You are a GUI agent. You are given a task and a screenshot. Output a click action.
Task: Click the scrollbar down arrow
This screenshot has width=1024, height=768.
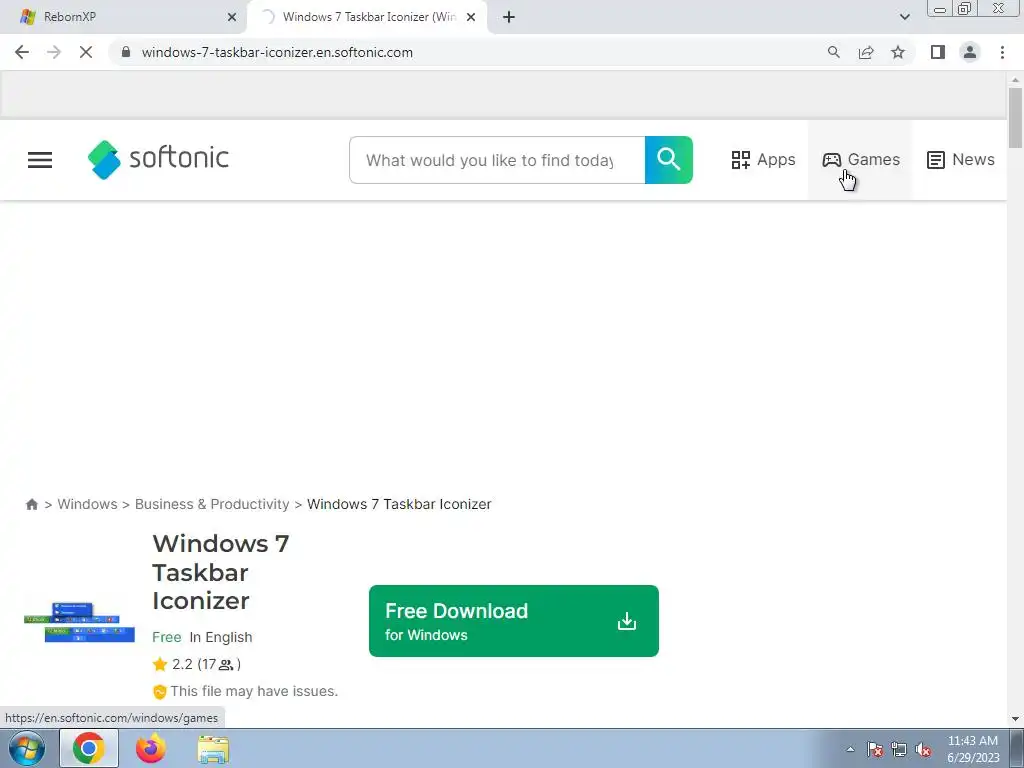point(1015,719)
